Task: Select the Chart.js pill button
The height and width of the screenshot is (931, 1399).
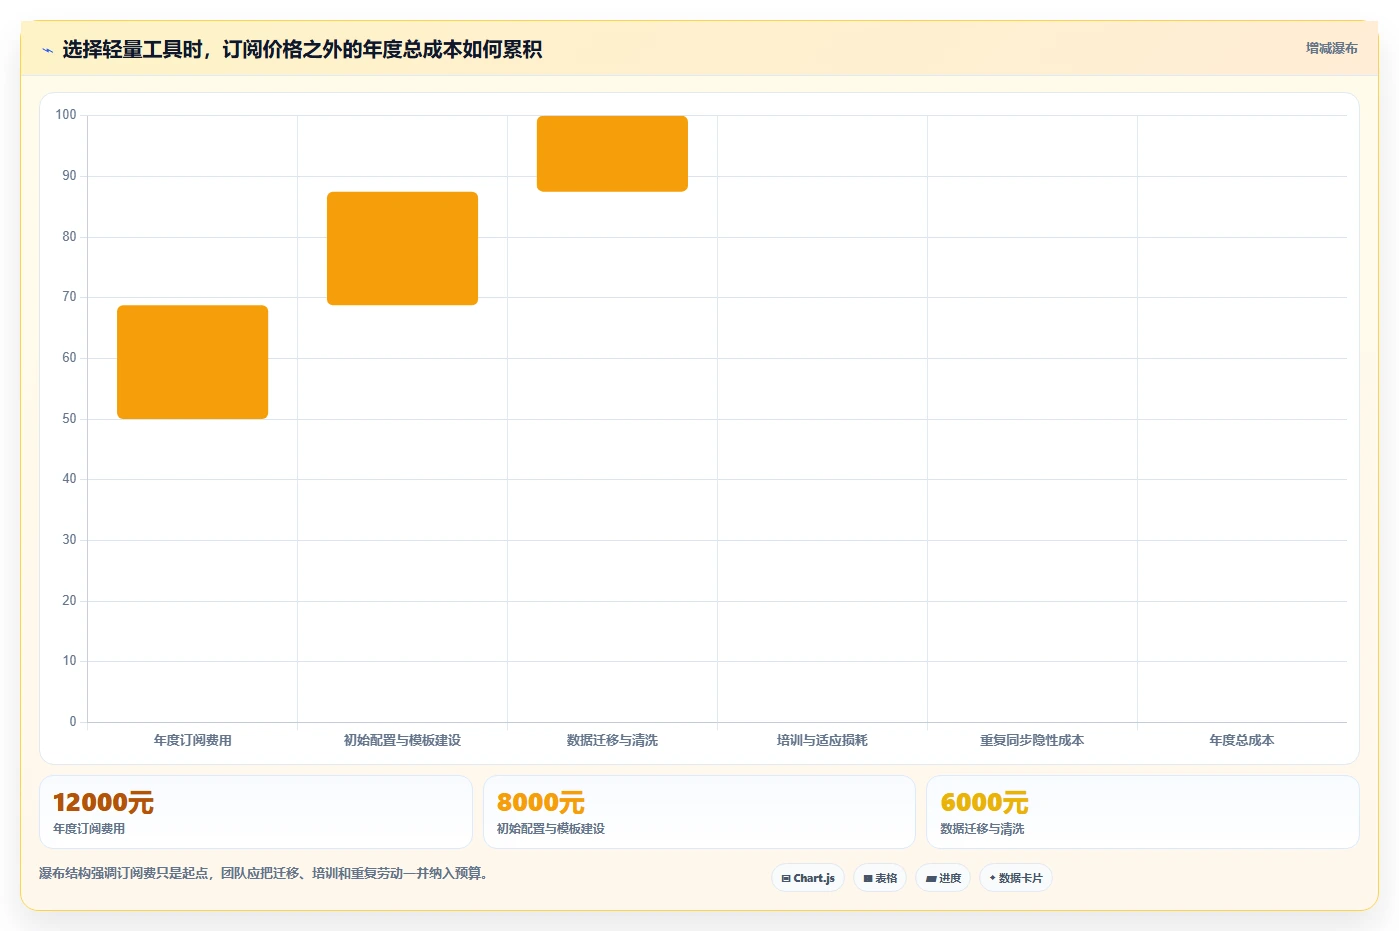Action: pyautogui.click(x=808, y=878)
